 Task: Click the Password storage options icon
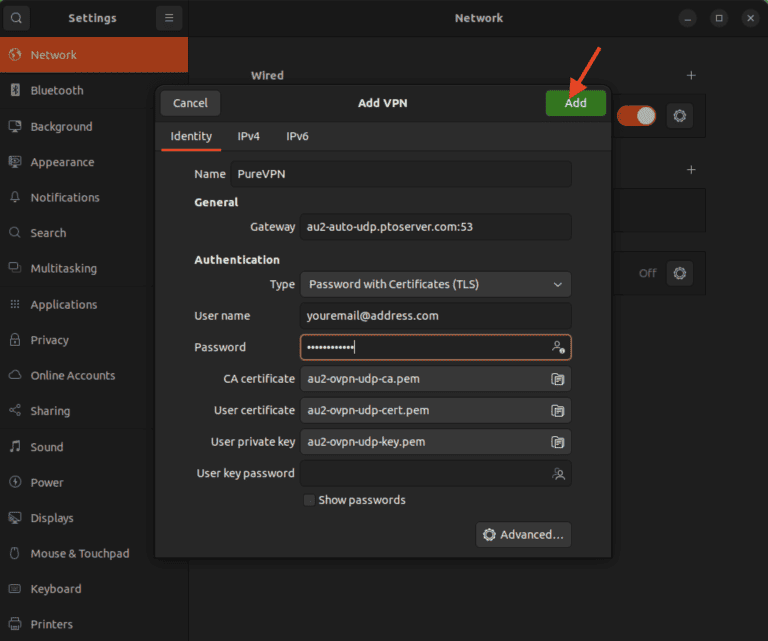point(558,347)
